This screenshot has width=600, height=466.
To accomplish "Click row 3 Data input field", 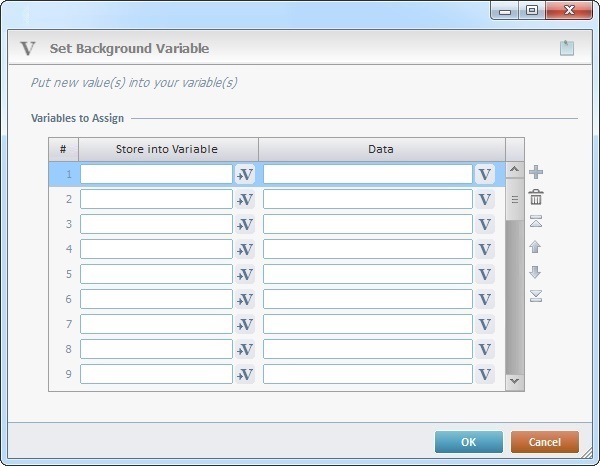I will pyautogui.click(x=367, y=224).
